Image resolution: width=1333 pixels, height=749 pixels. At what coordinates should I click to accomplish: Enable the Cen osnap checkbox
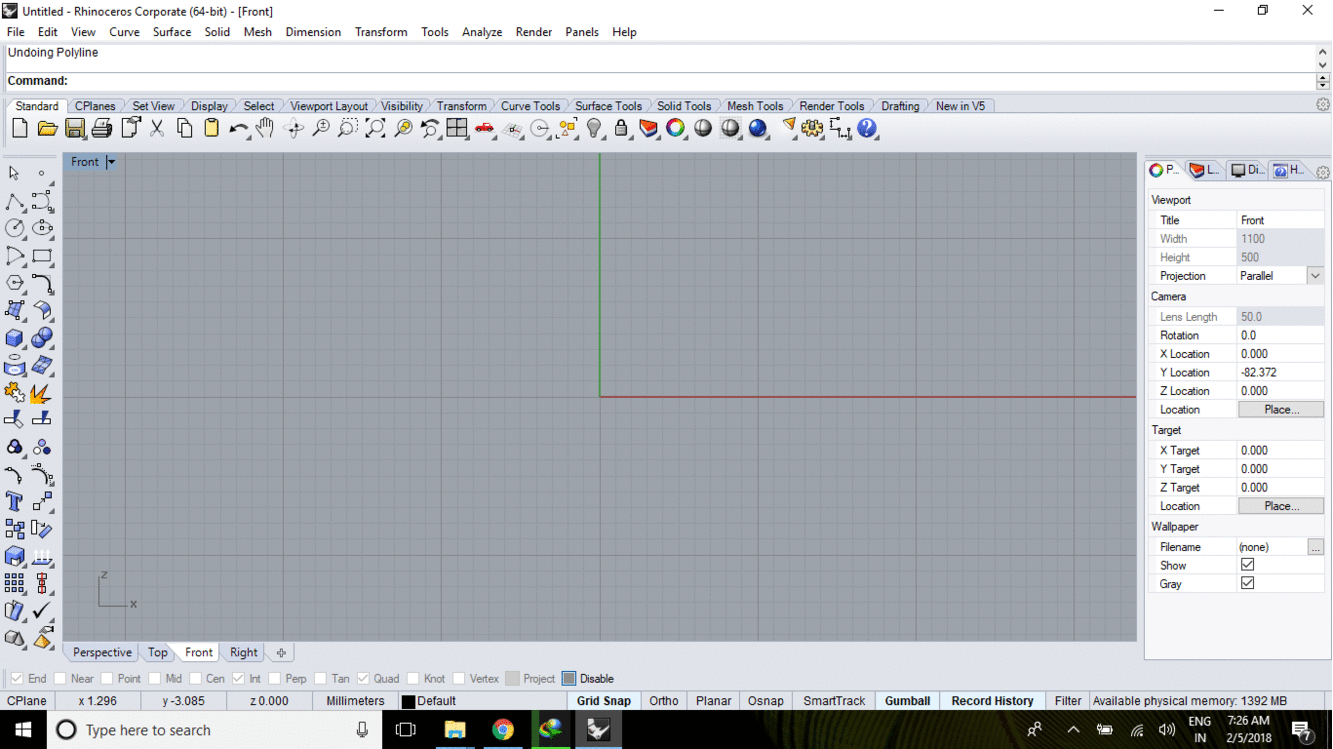point(195,679)
